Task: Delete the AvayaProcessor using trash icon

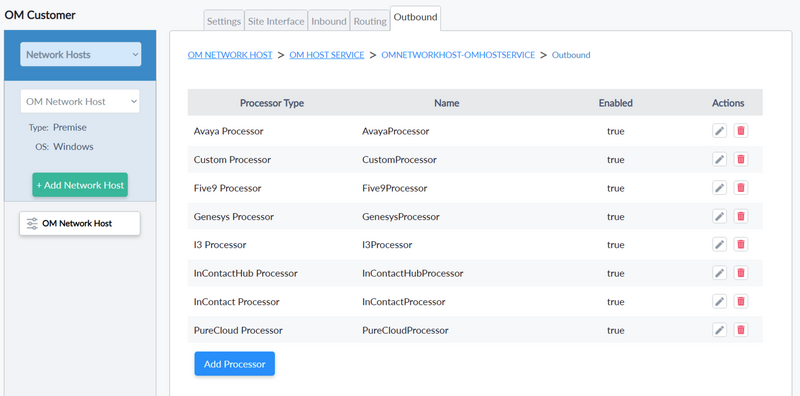Action: coord(741,131)
